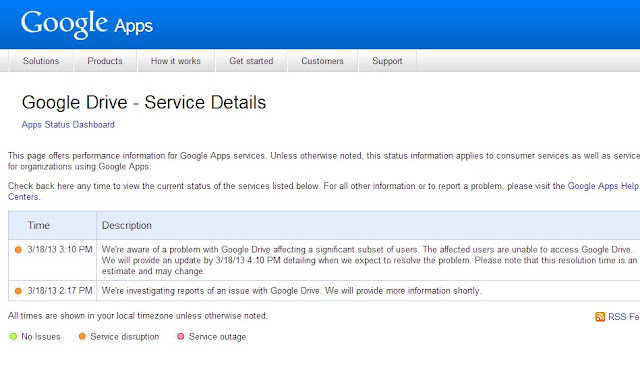Open the Google Apps Help Centers link
The height and width of the screenshot is (368, 640).
(603, 186)
